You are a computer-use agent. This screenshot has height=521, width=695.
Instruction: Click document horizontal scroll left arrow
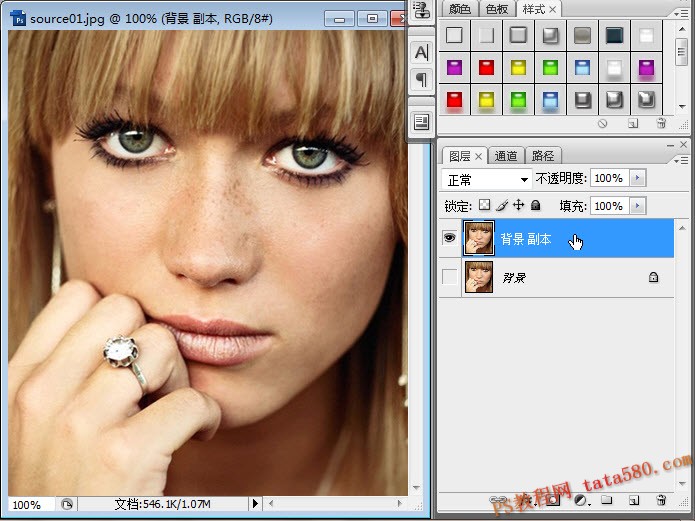(271, 503)
